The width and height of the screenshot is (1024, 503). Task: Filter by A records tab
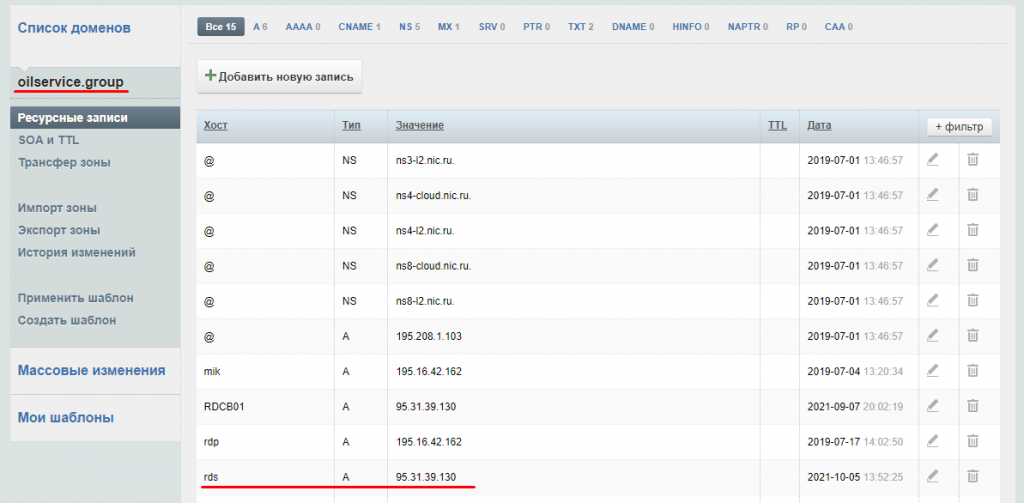click(260, 27)
